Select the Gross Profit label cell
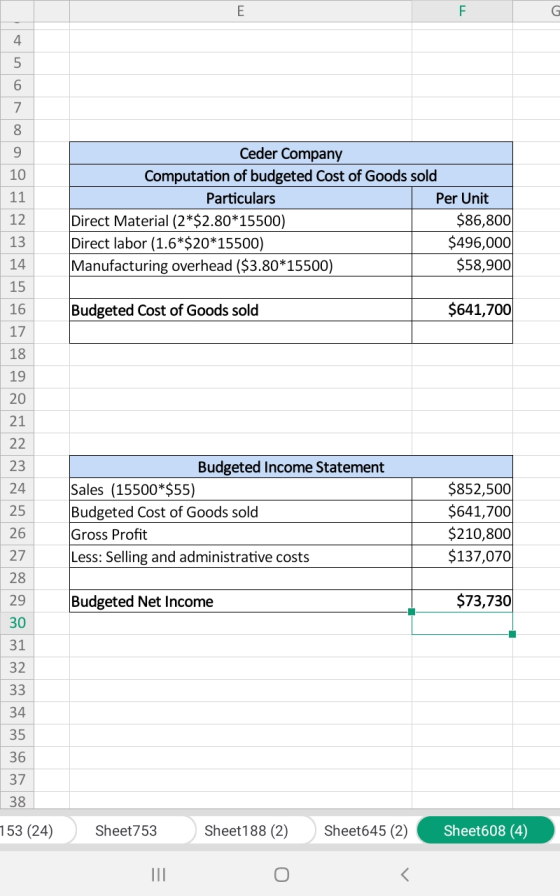This screenshot has height=896, width=560. pyautogui.click(x=241, y=534)
